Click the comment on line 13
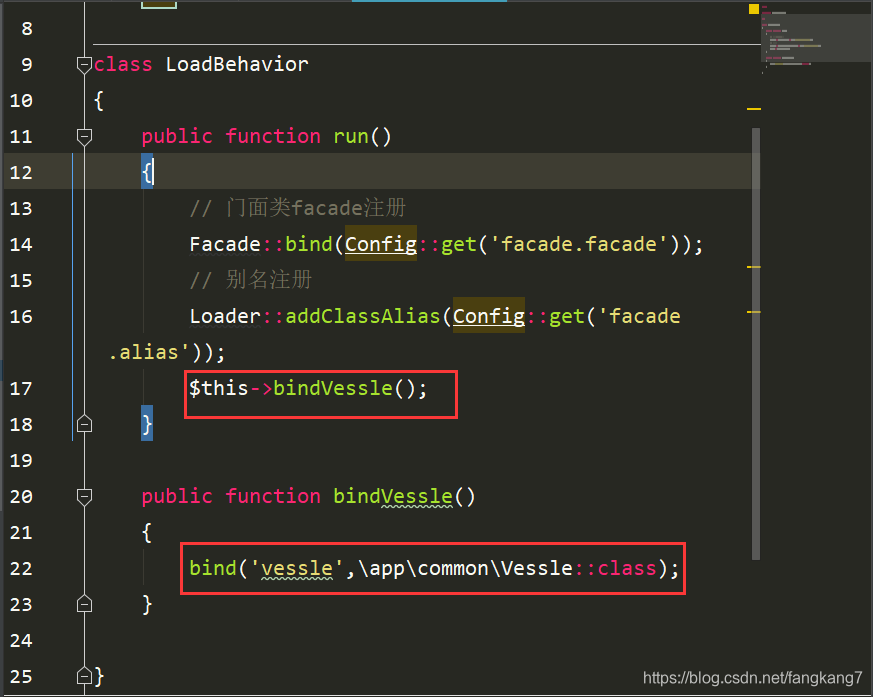This screenshot has height=697, width=873. [x=298, y=208]
